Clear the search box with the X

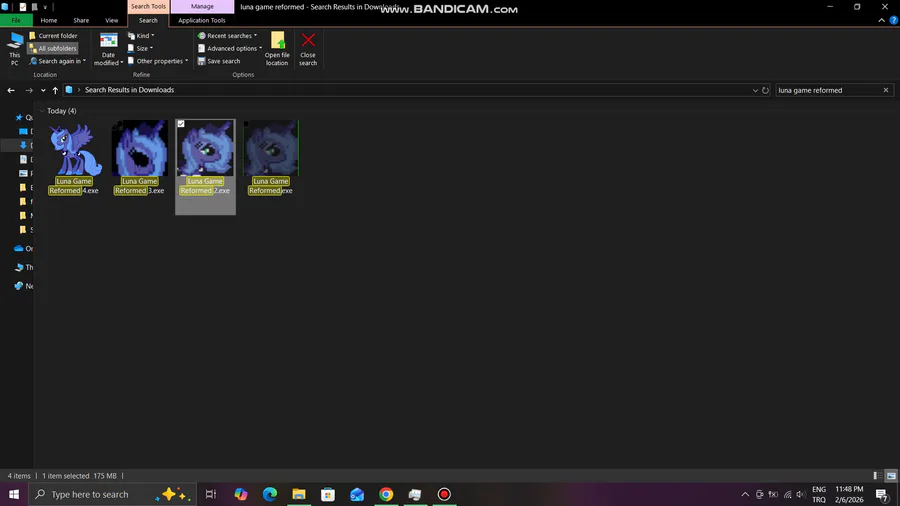[886, 90]
